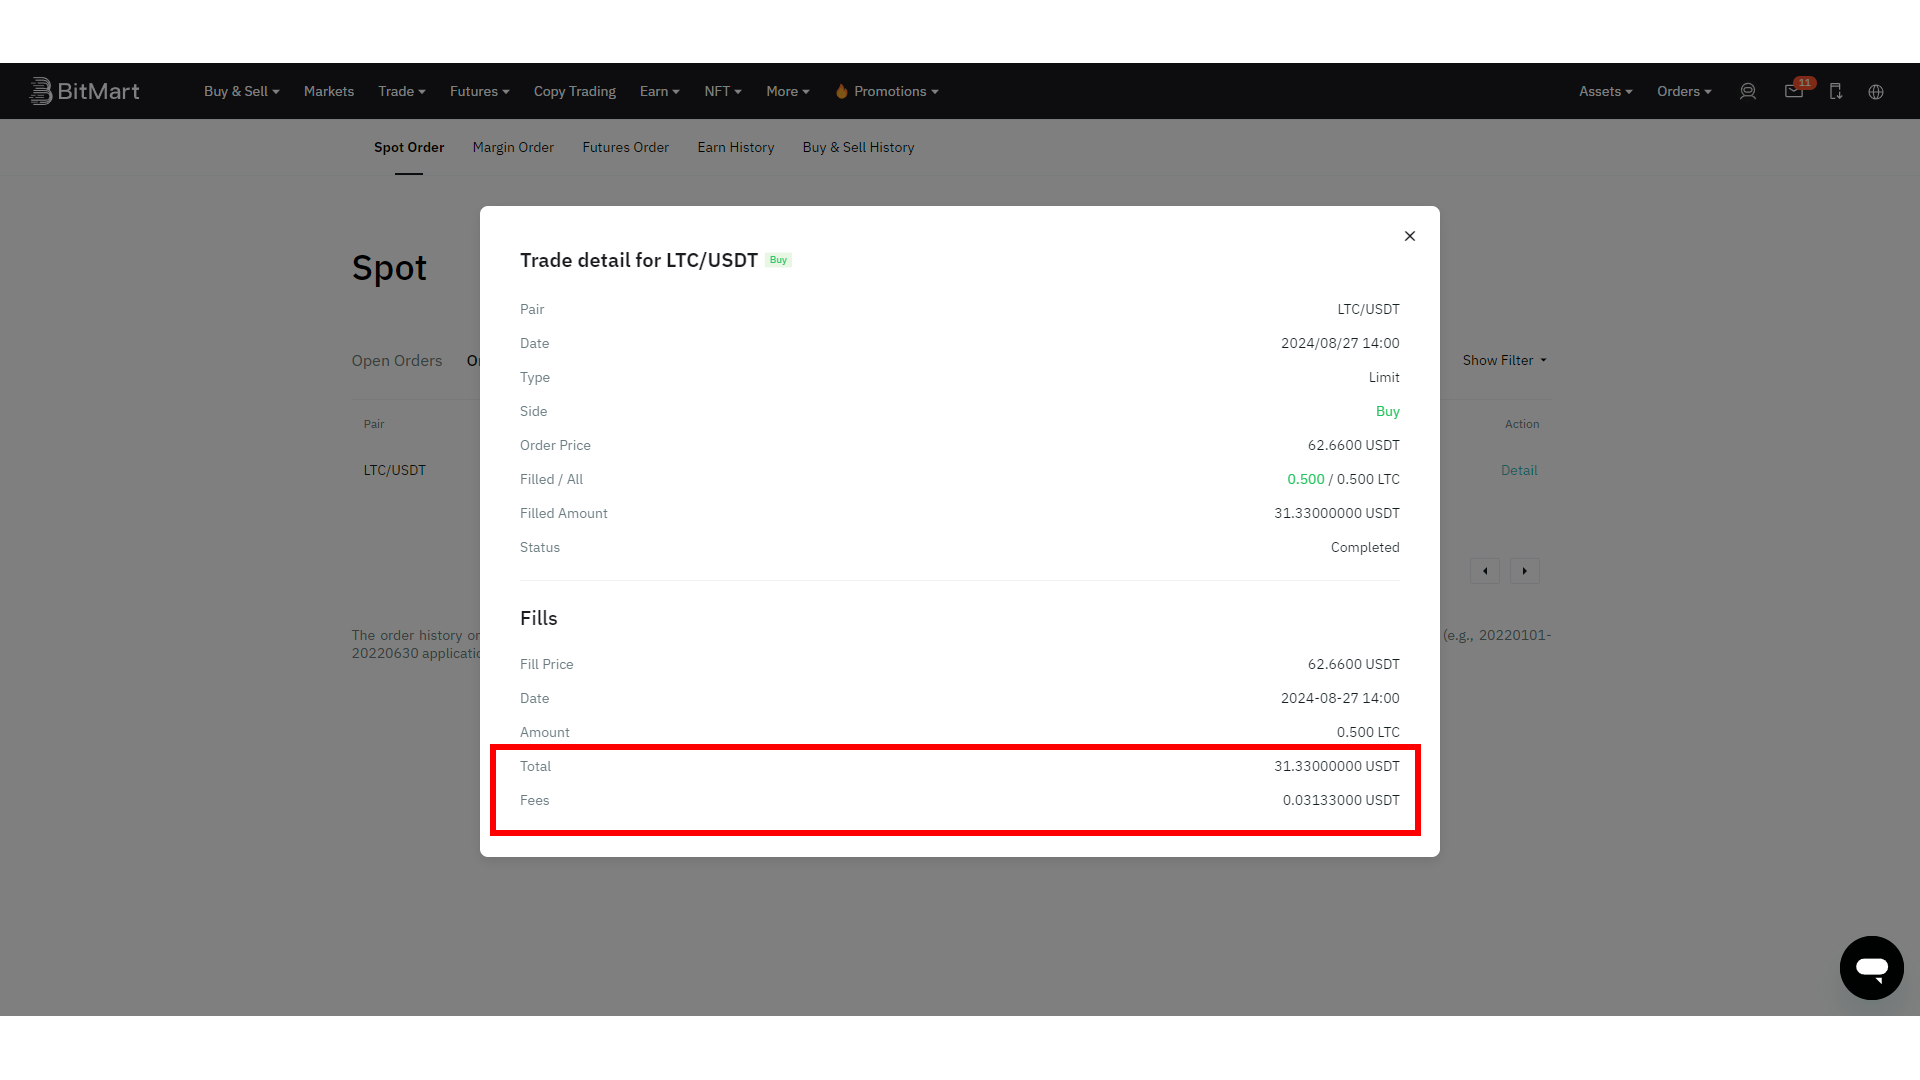Screen dimensions: 1920x1080
Task: Expand the Trade dropdown menu
Action: (401, 91)
